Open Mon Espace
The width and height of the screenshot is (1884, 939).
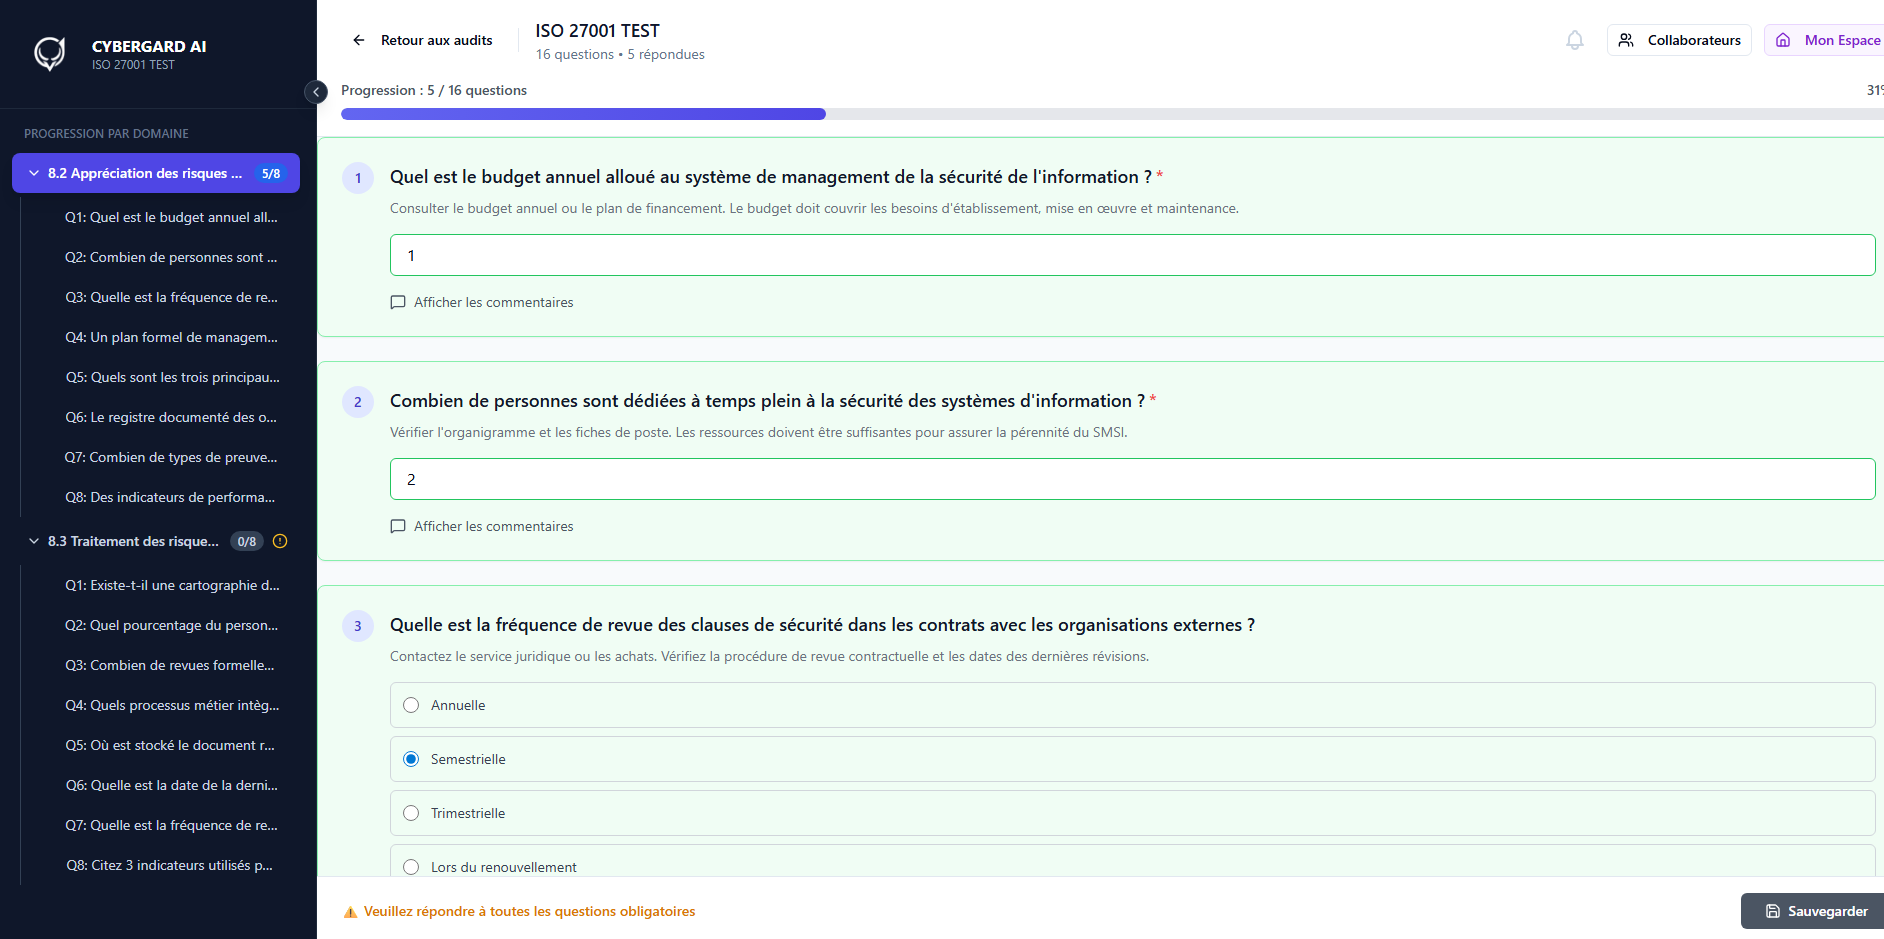[1825, 40]
